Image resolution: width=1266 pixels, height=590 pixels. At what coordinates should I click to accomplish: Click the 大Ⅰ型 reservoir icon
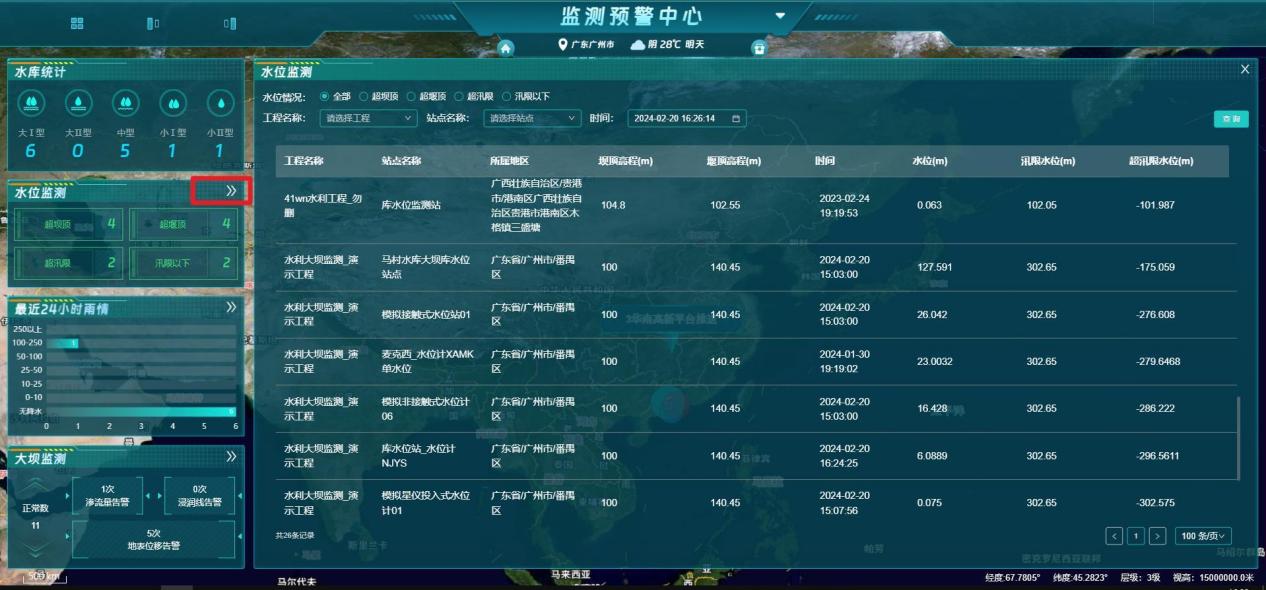click(30, 103)
